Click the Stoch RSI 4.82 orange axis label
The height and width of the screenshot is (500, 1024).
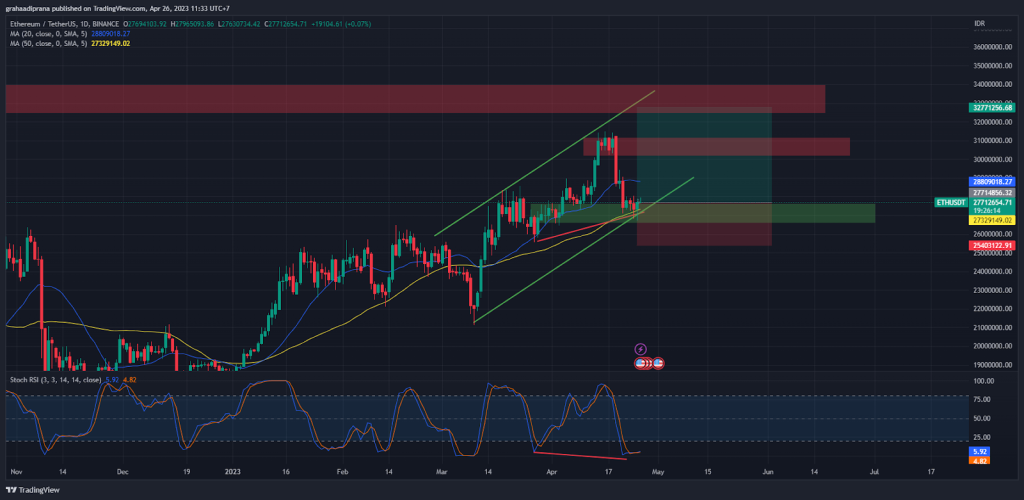pyautogui.click(x=980, y=460)
